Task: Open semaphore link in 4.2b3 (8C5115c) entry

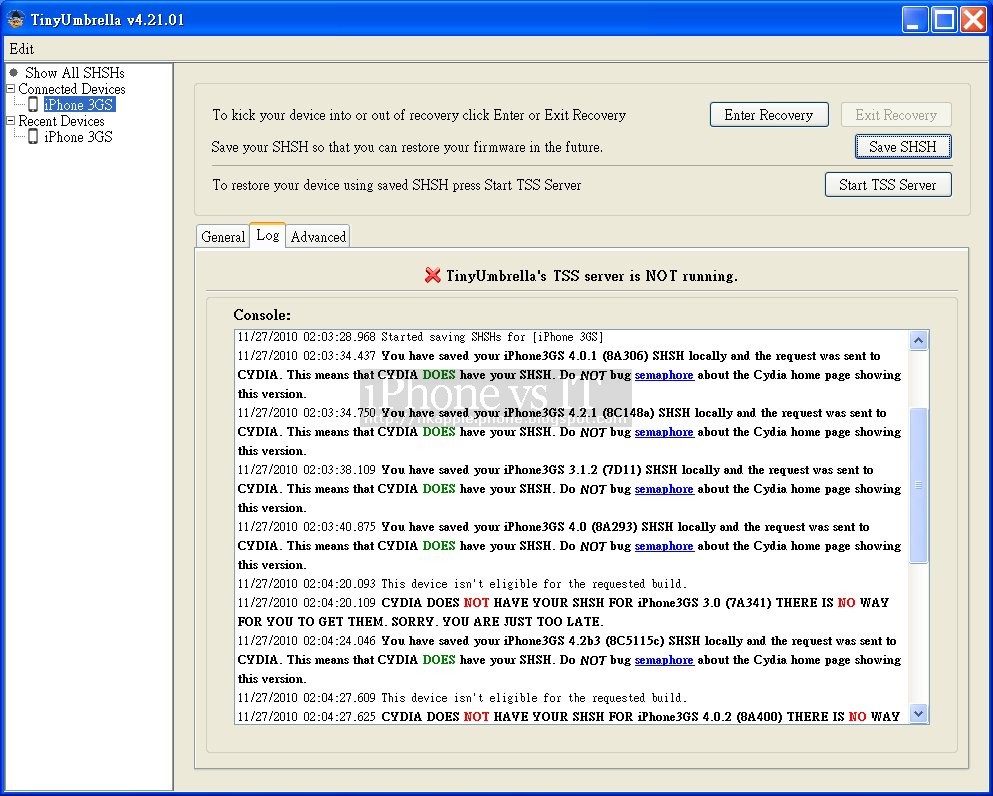Action: tap(664, 660)
